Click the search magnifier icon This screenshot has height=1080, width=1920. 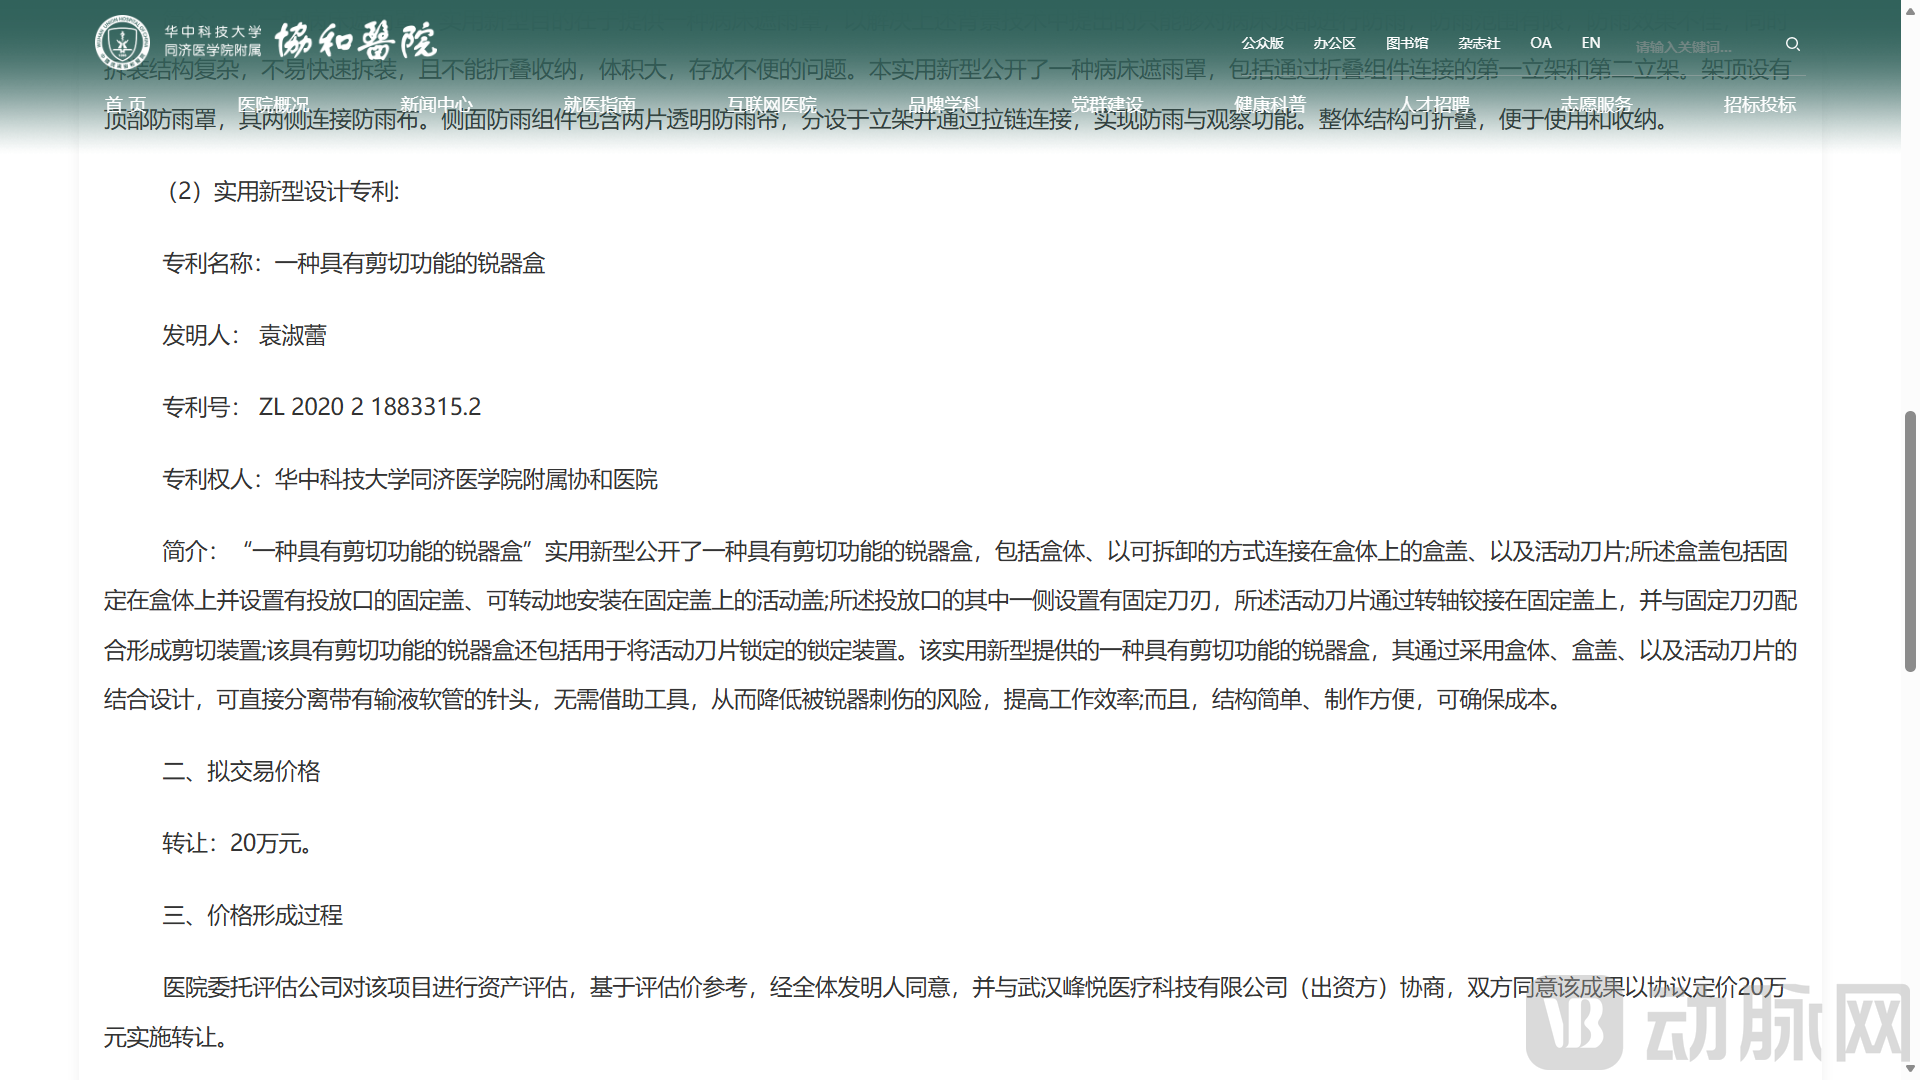tap(1792, 44)
